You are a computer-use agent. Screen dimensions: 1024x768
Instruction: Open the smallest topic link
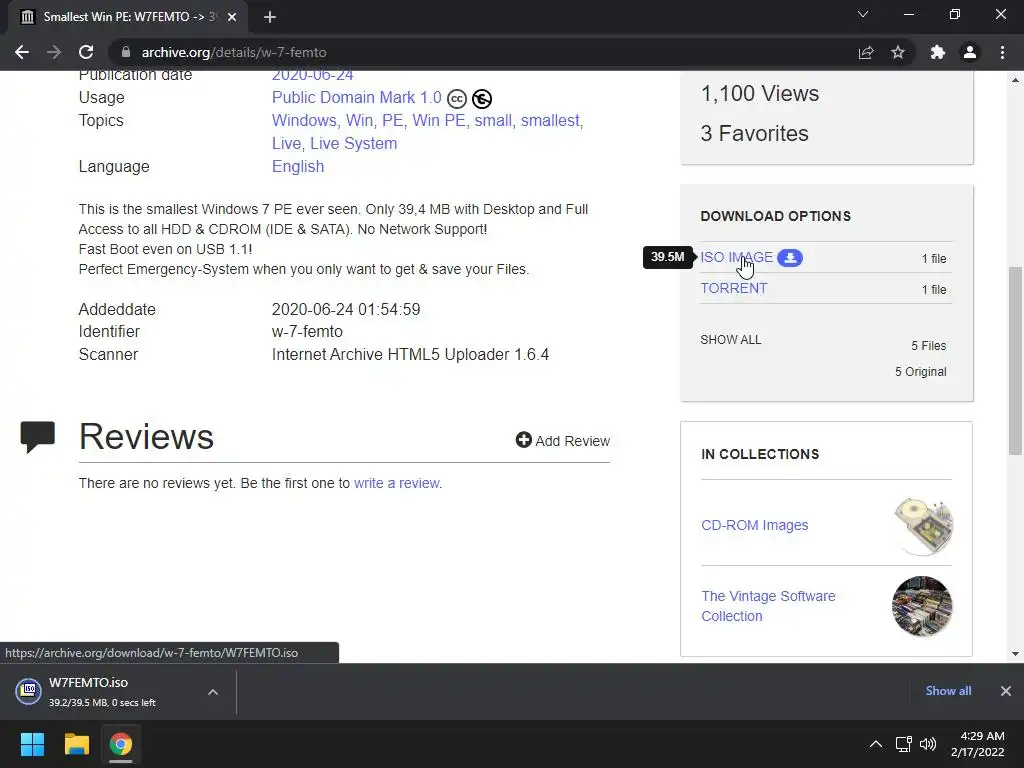[551, 120]
